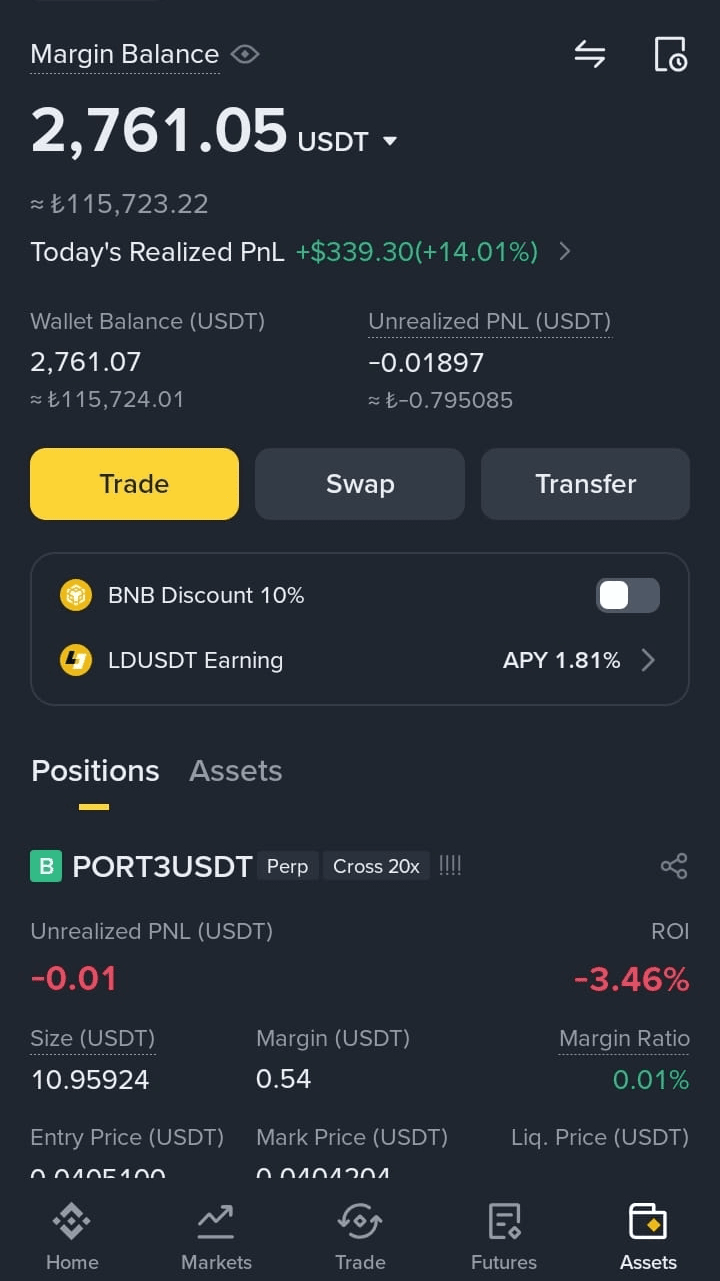Switch to the Assets tab
Image resolution: width=720 pixels, height=1281 pixels.
[x=236, y=771]
